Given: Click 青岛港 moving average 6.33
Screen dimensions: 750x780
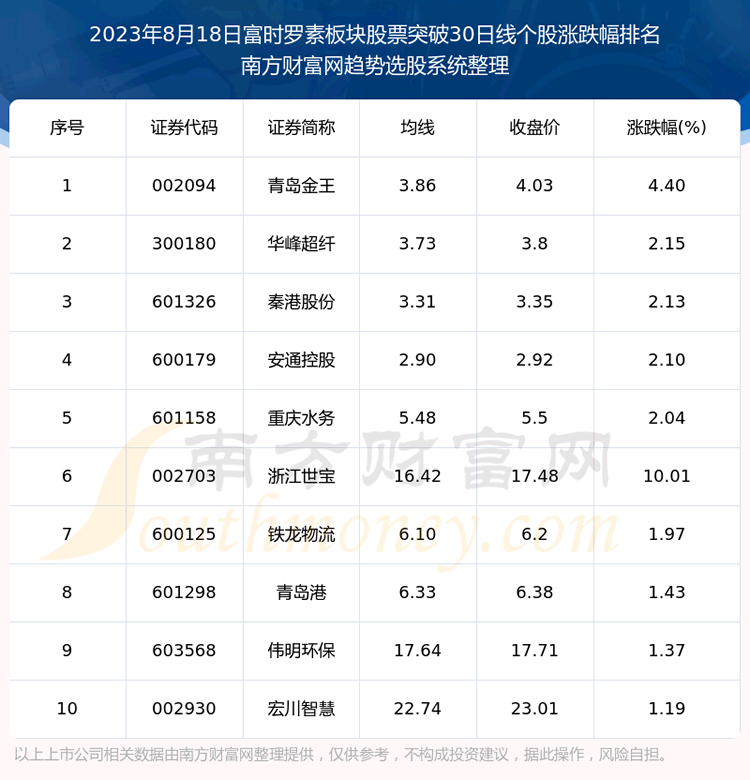Looking at the screenshot, I should [x=417, y=593].
